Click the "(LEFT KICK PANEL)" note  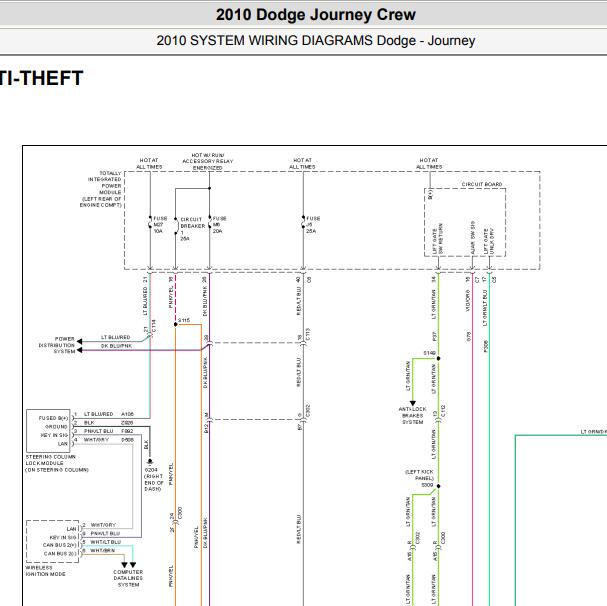(419, 475)
